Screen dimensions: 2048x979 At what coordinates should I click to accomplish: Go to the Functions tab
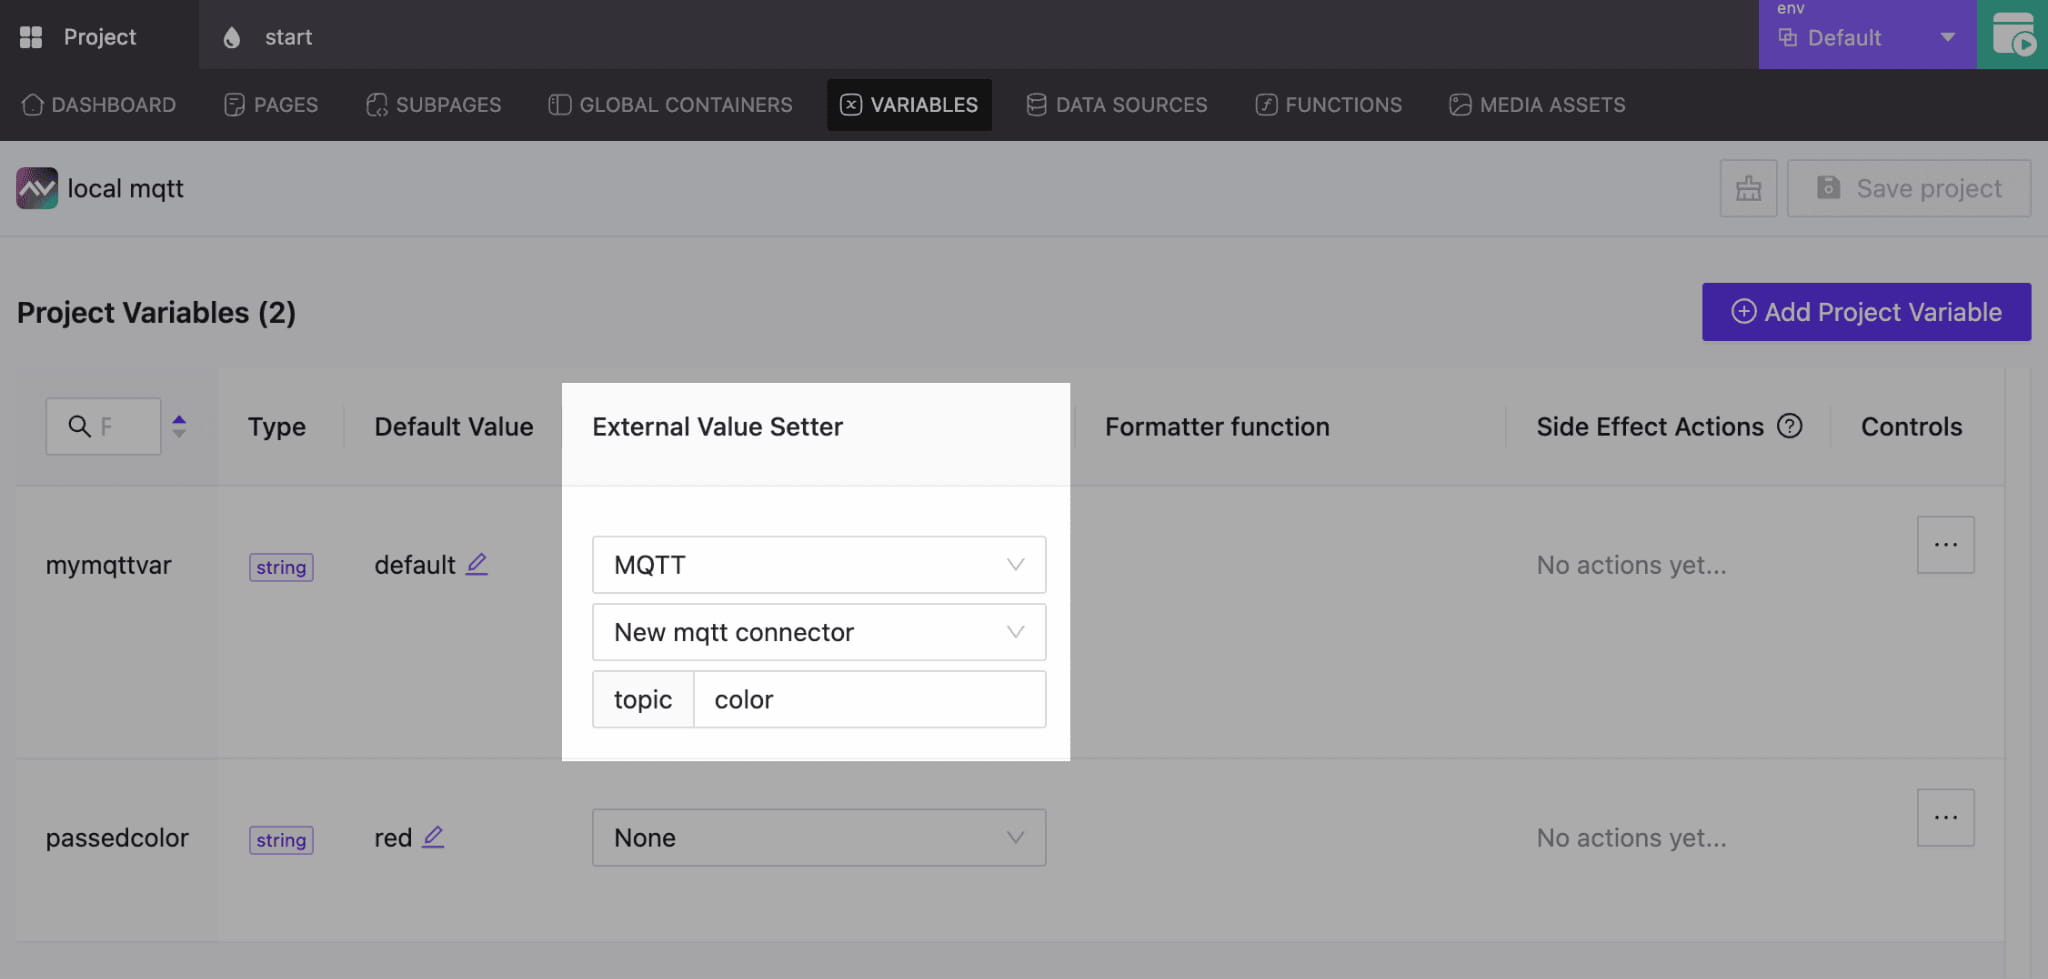pyautogui.click(x=1329, y=105)
